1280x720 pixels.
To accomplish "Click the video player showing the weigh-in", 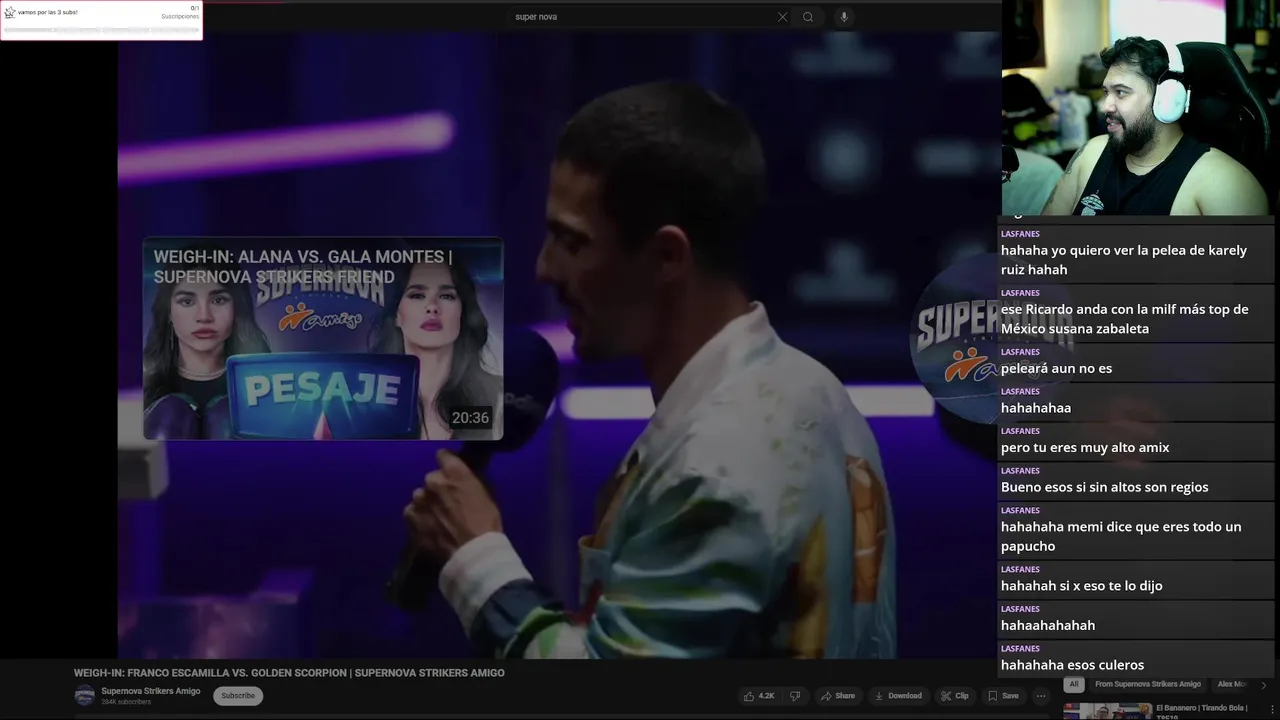I will coord(558,345).
